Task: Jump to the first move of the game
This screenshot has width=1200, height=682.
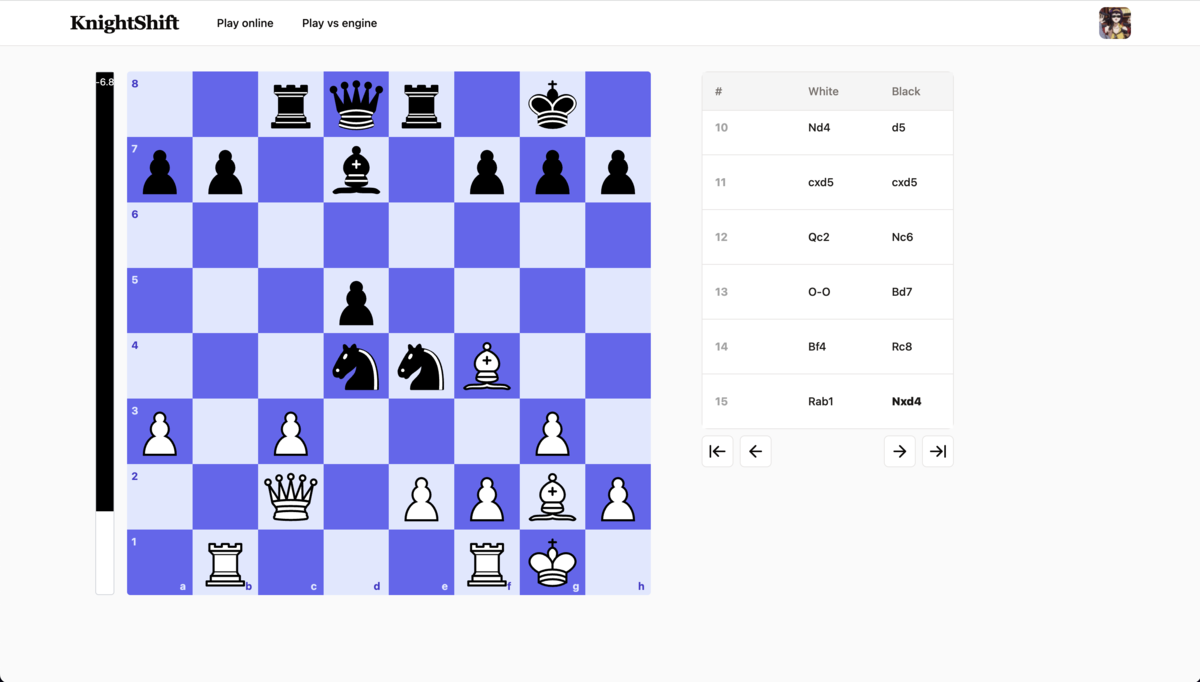Action: coord(717,451)
